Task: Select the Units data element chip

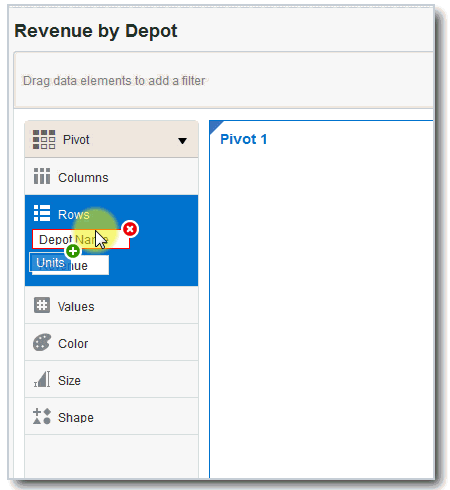Action: tap(50, 262)
